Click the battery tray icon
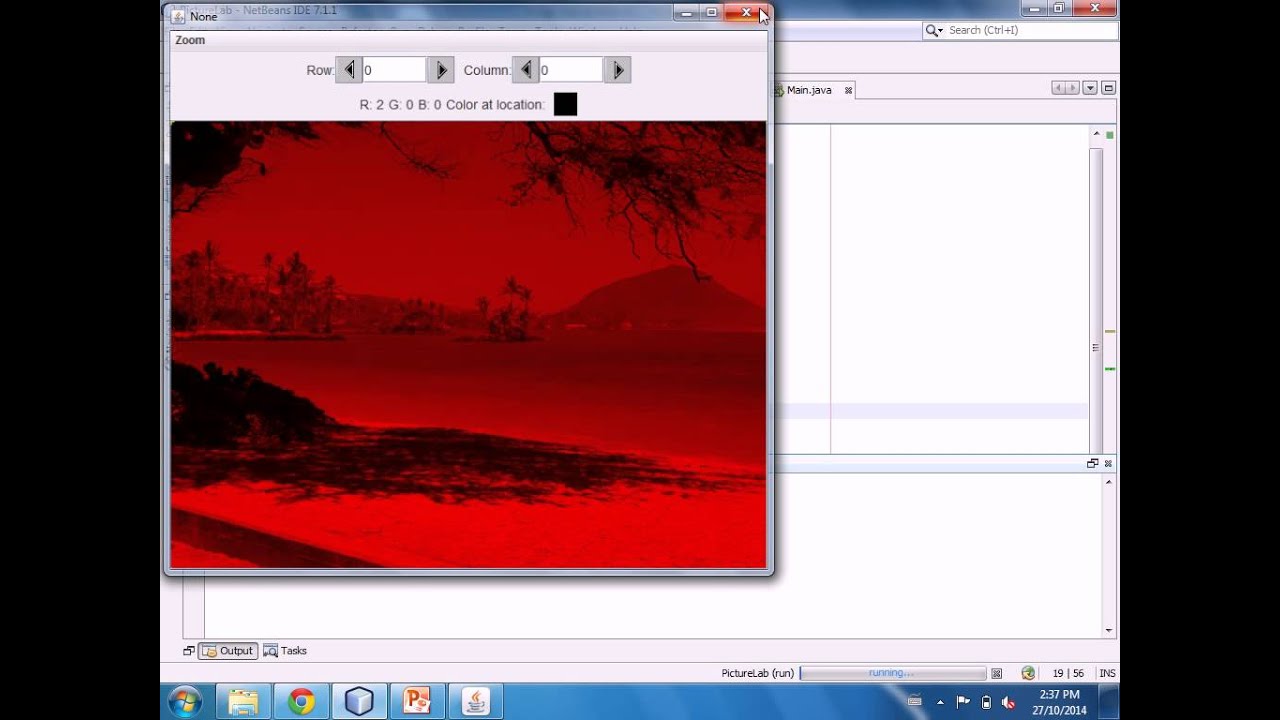This screenshot has height=720, width=1280. click(x=986, y=702)
